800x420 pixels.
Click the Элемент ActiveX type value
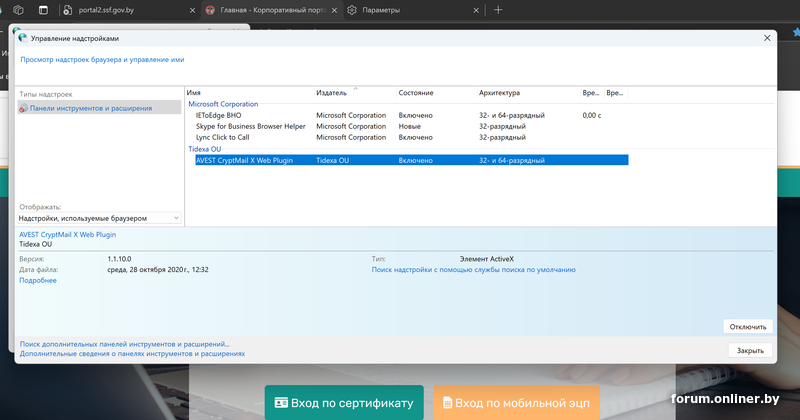pos(486,259)
